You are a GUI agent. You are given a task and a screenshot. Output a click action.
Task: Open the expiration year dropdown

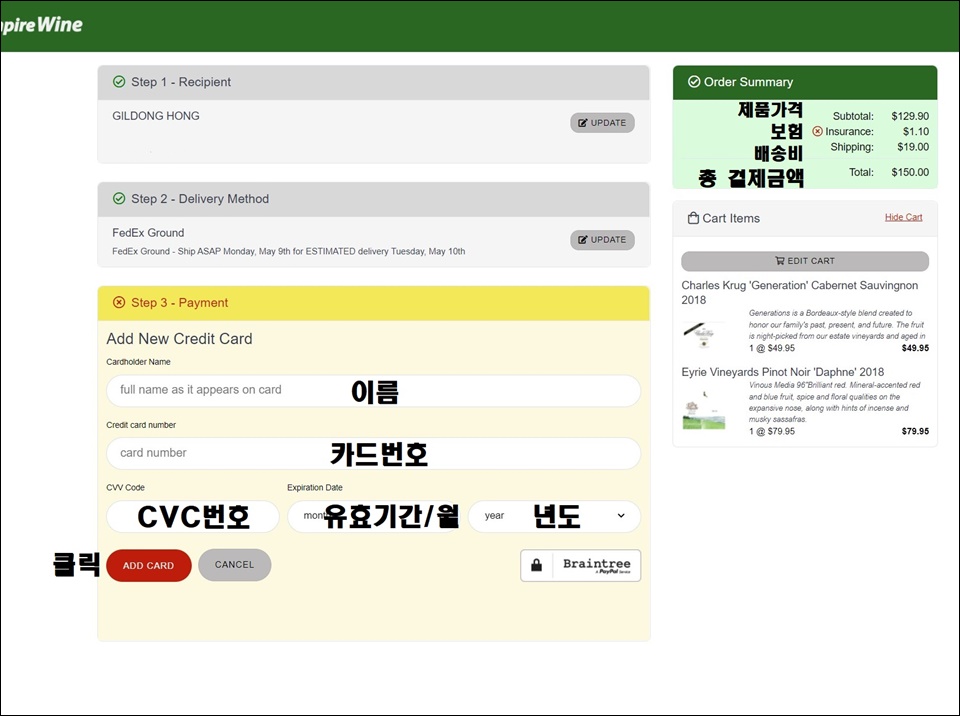tap(555, 516)
